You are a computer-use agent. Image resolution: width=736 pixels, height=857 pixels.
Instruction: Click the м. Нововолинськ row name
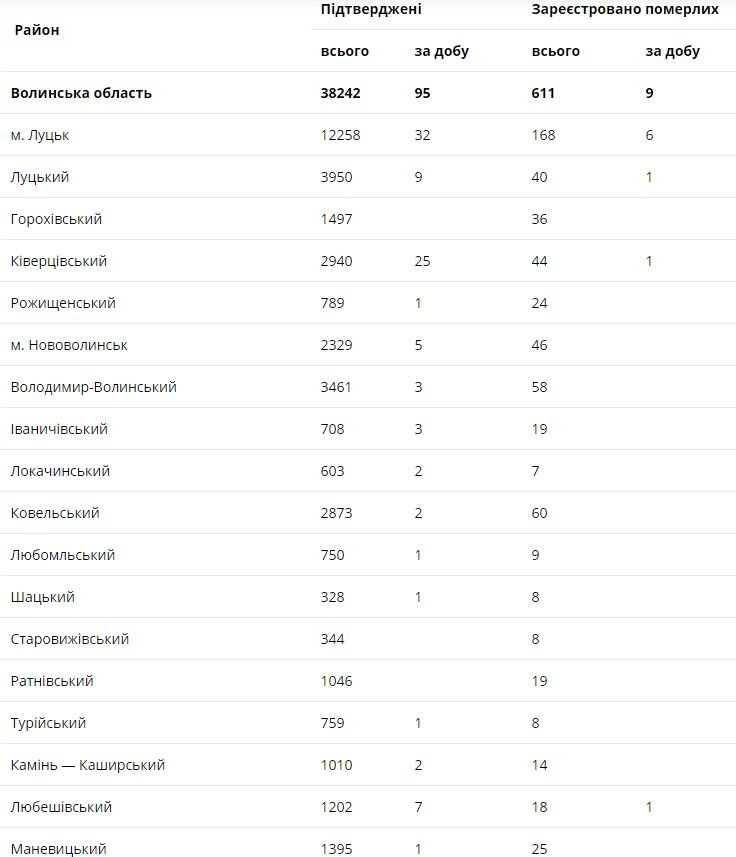69,345
